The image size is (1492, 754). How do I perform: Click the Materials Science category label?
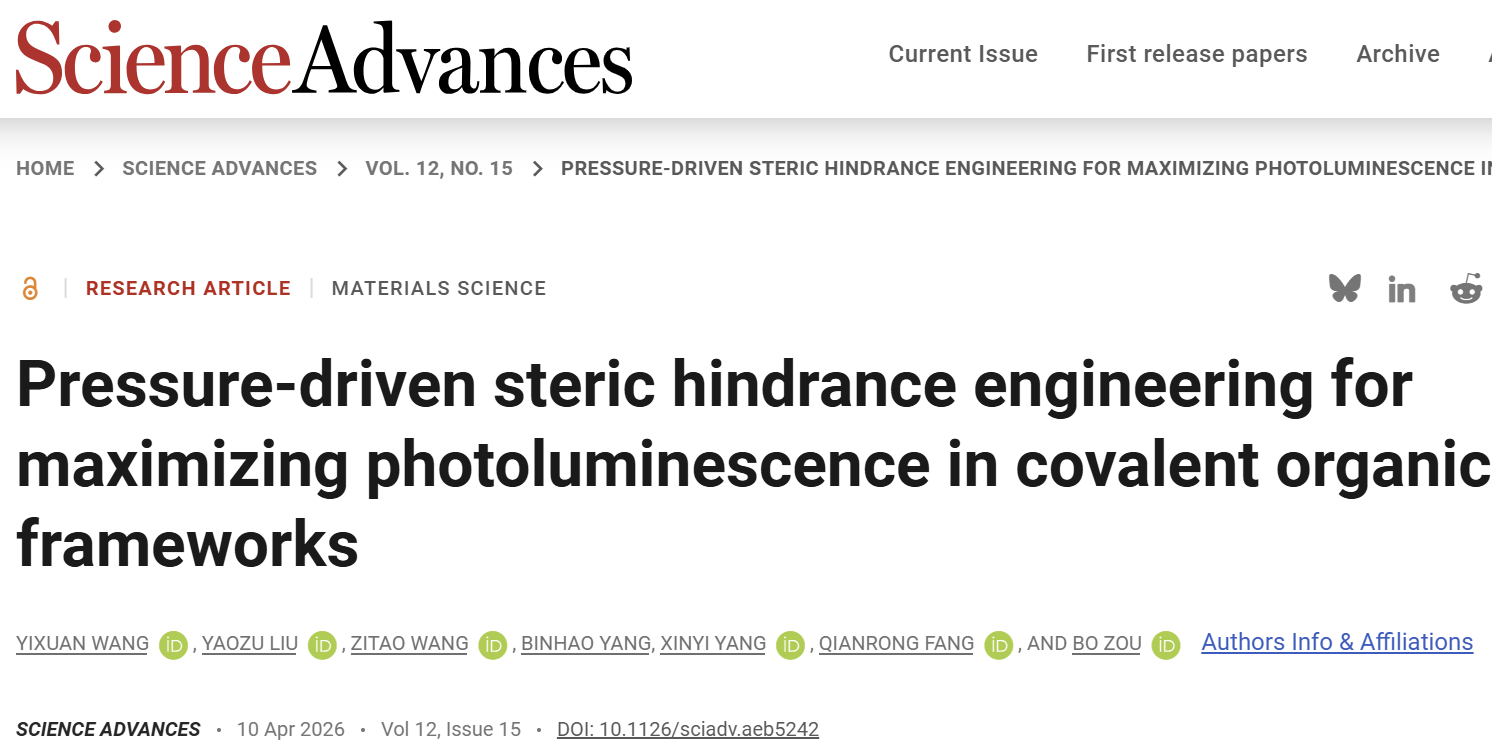pos(439,289)
